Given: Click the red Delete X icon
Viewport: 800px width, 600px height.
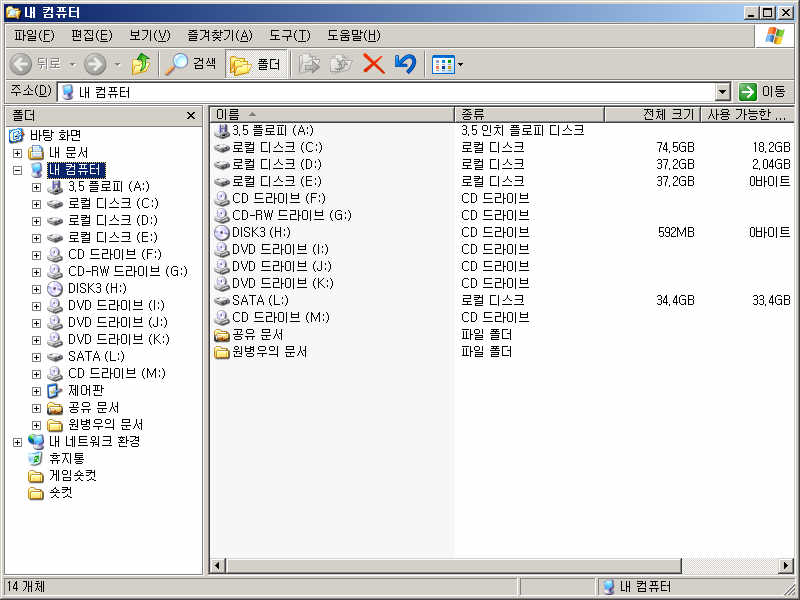Looking at the screenshot, I should point(373,64).
